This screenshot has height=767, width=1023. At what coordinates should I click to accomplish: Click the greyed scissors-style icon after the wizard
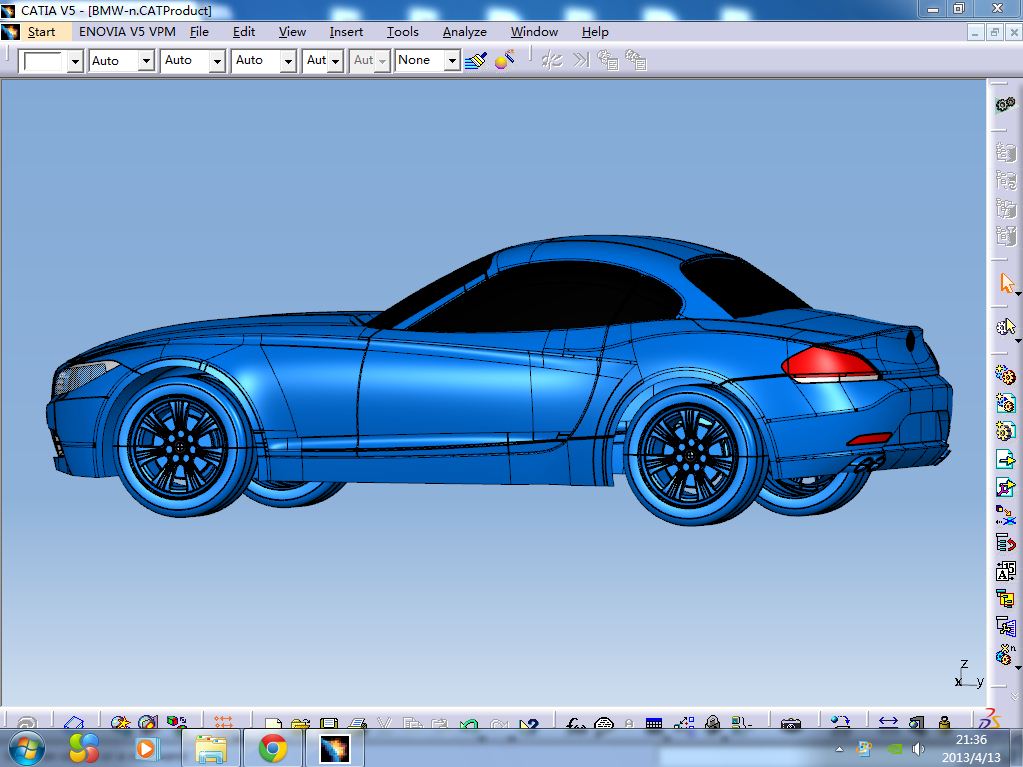tap(552, 61)
